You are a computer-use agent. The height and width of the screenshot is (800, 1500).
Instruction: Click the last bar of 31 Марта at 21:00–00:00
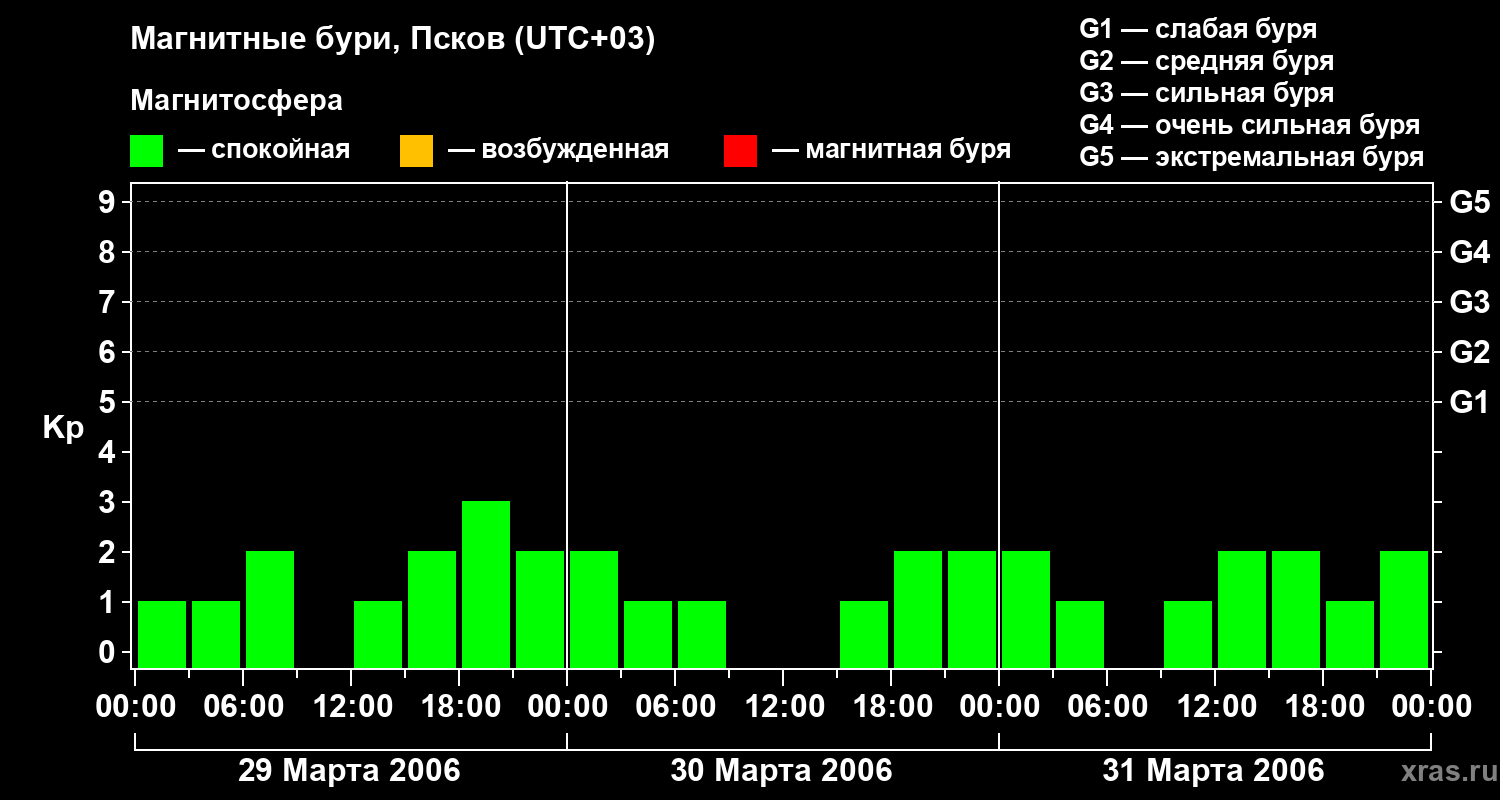coord(1404,609)
